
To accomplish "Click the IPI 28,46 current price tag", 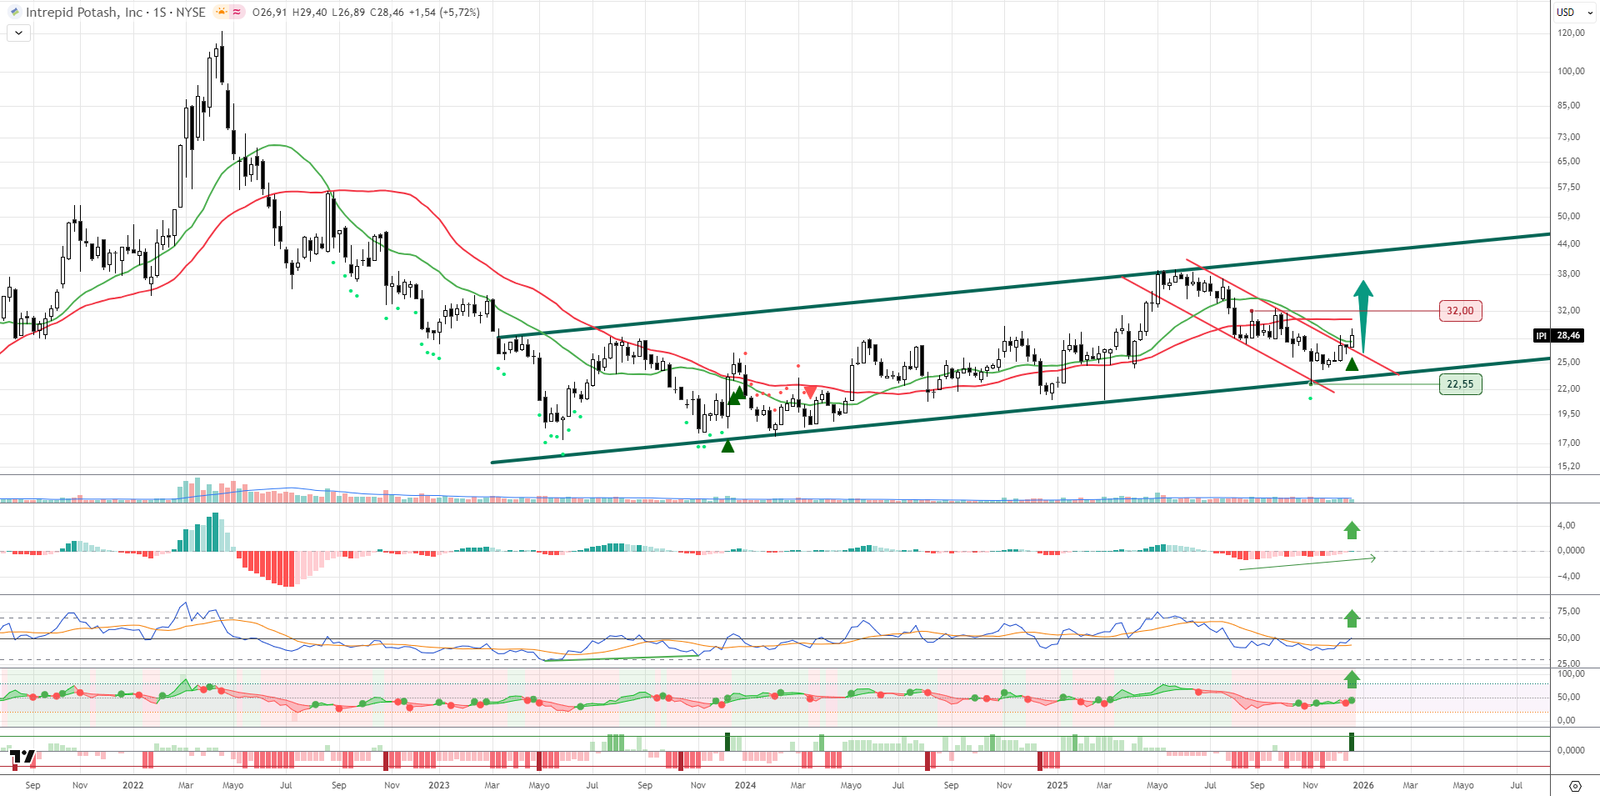I will 1559,336.
